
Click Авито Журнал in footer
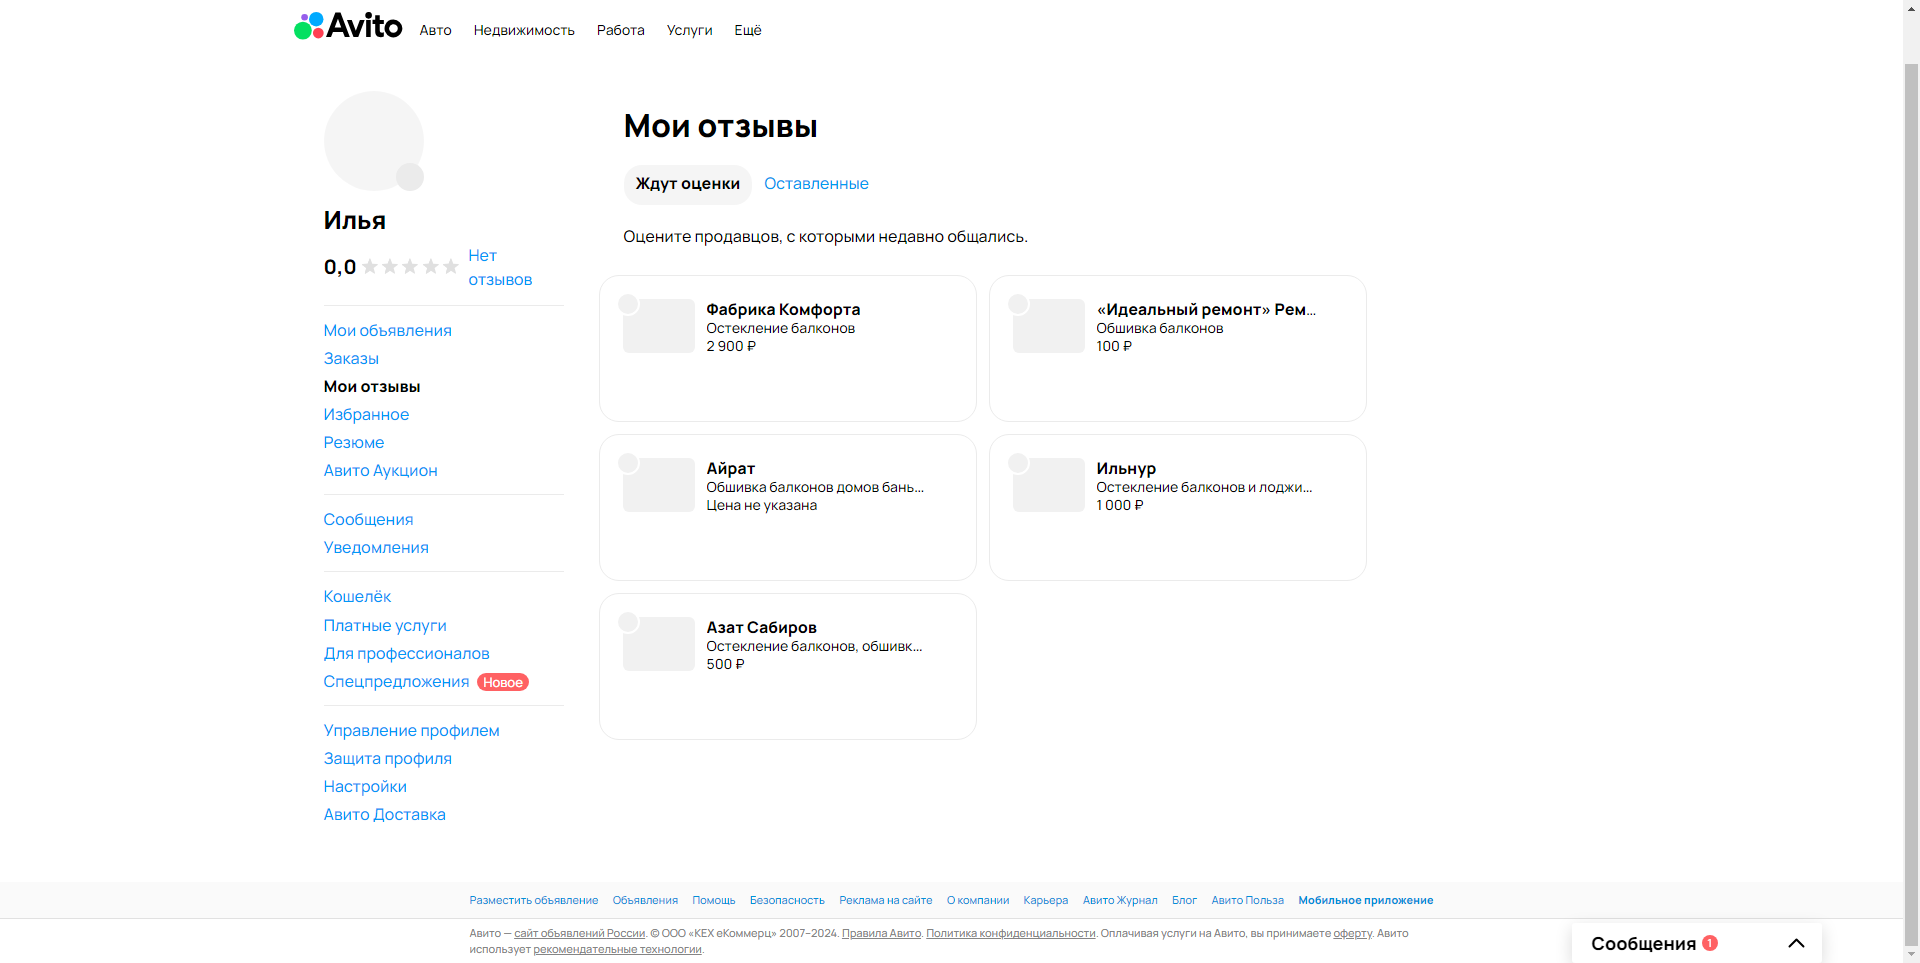tap(1120, 900)
